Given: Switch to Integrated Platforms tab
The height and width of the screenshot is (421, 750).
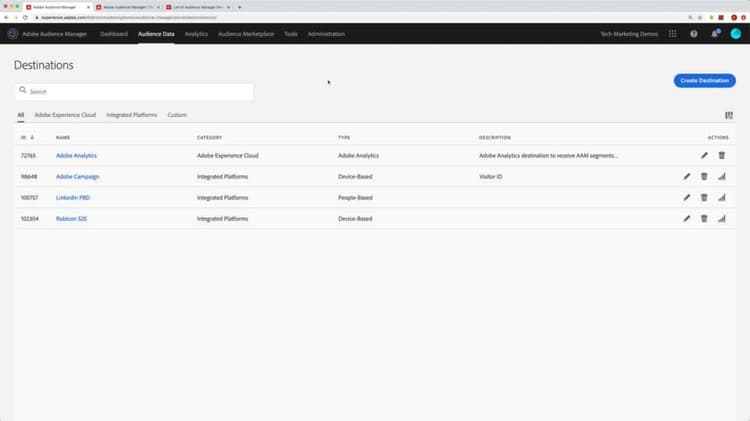Looking at the screenshot, I should point(132,115).
